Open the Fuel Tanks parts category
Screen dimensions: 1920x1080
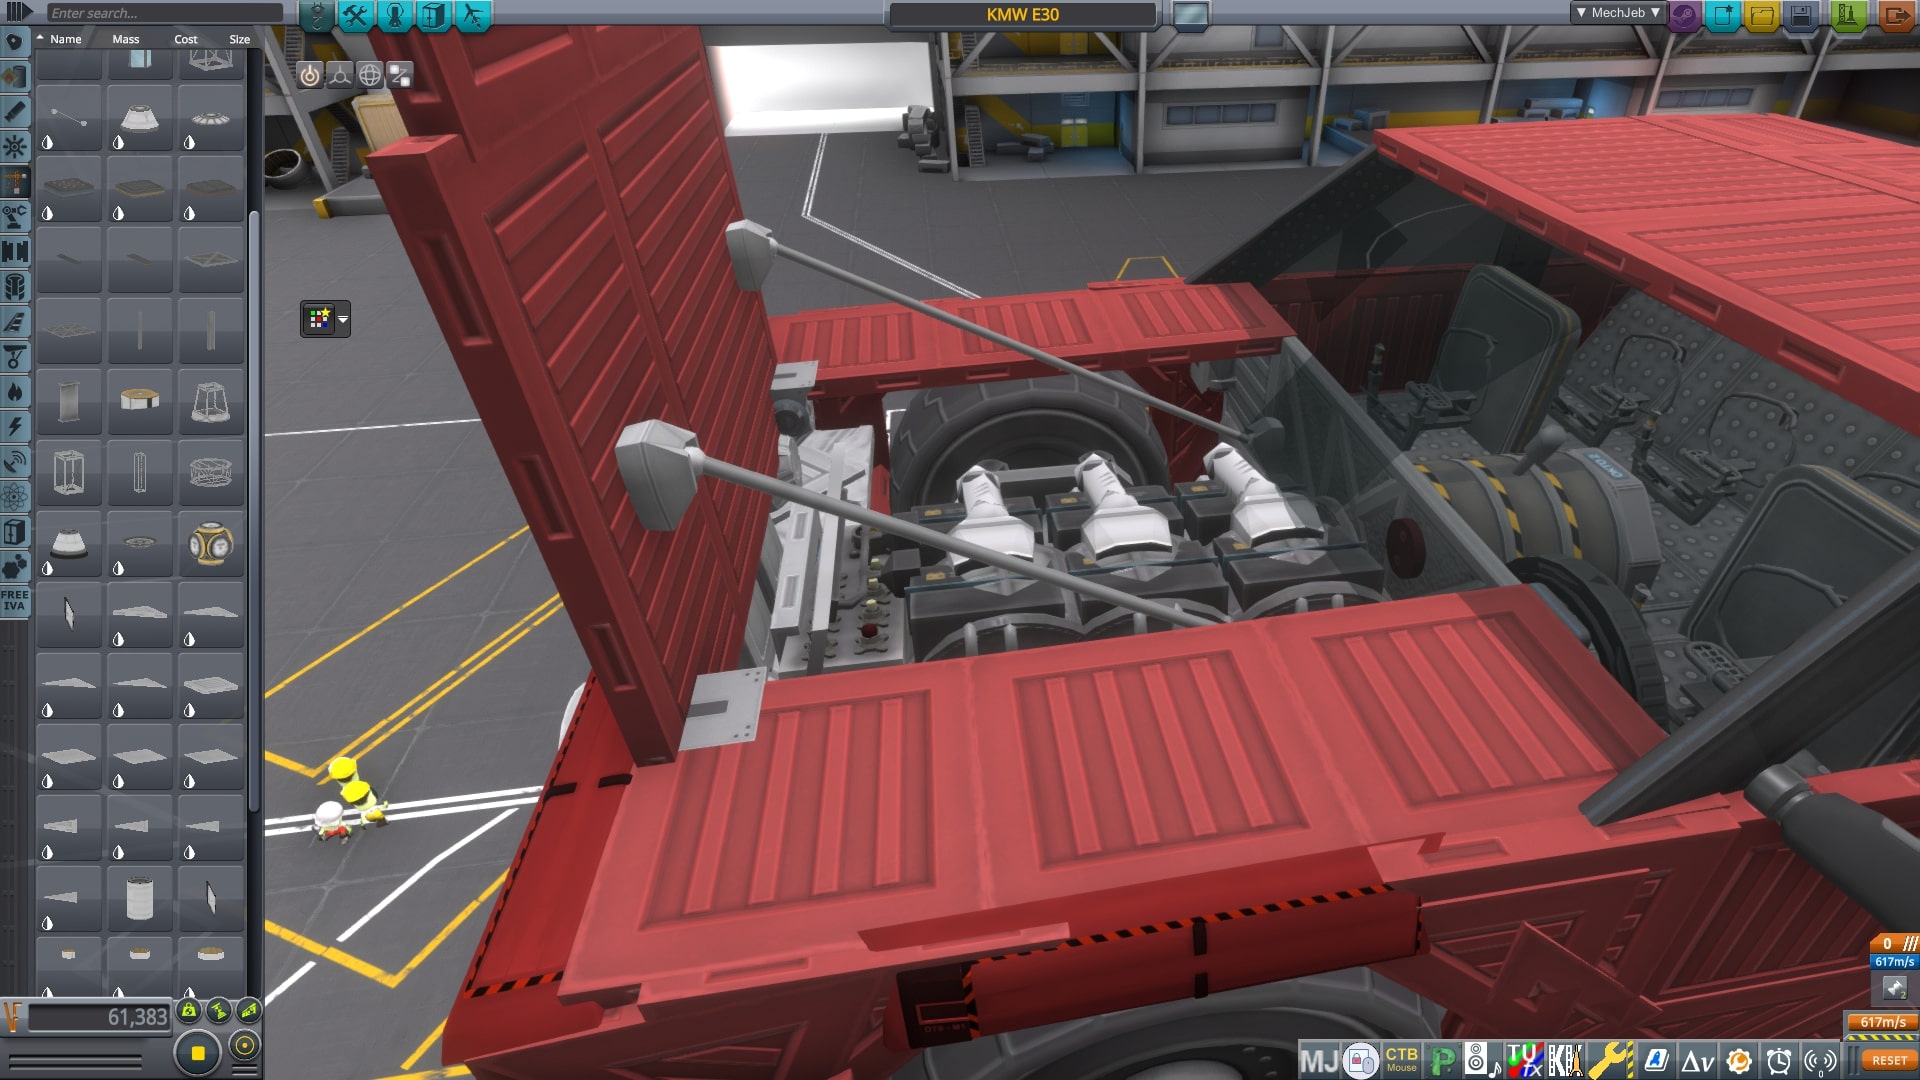click(15, 77)
